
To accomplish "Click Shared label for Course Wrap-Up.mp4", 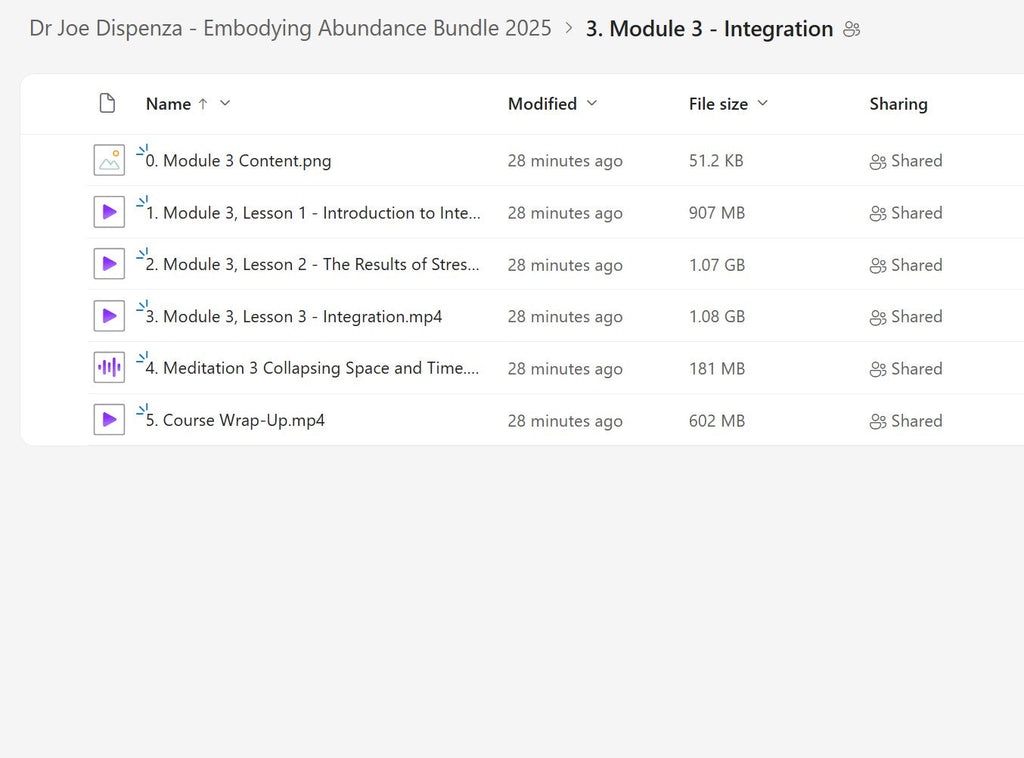I will 917,421.
